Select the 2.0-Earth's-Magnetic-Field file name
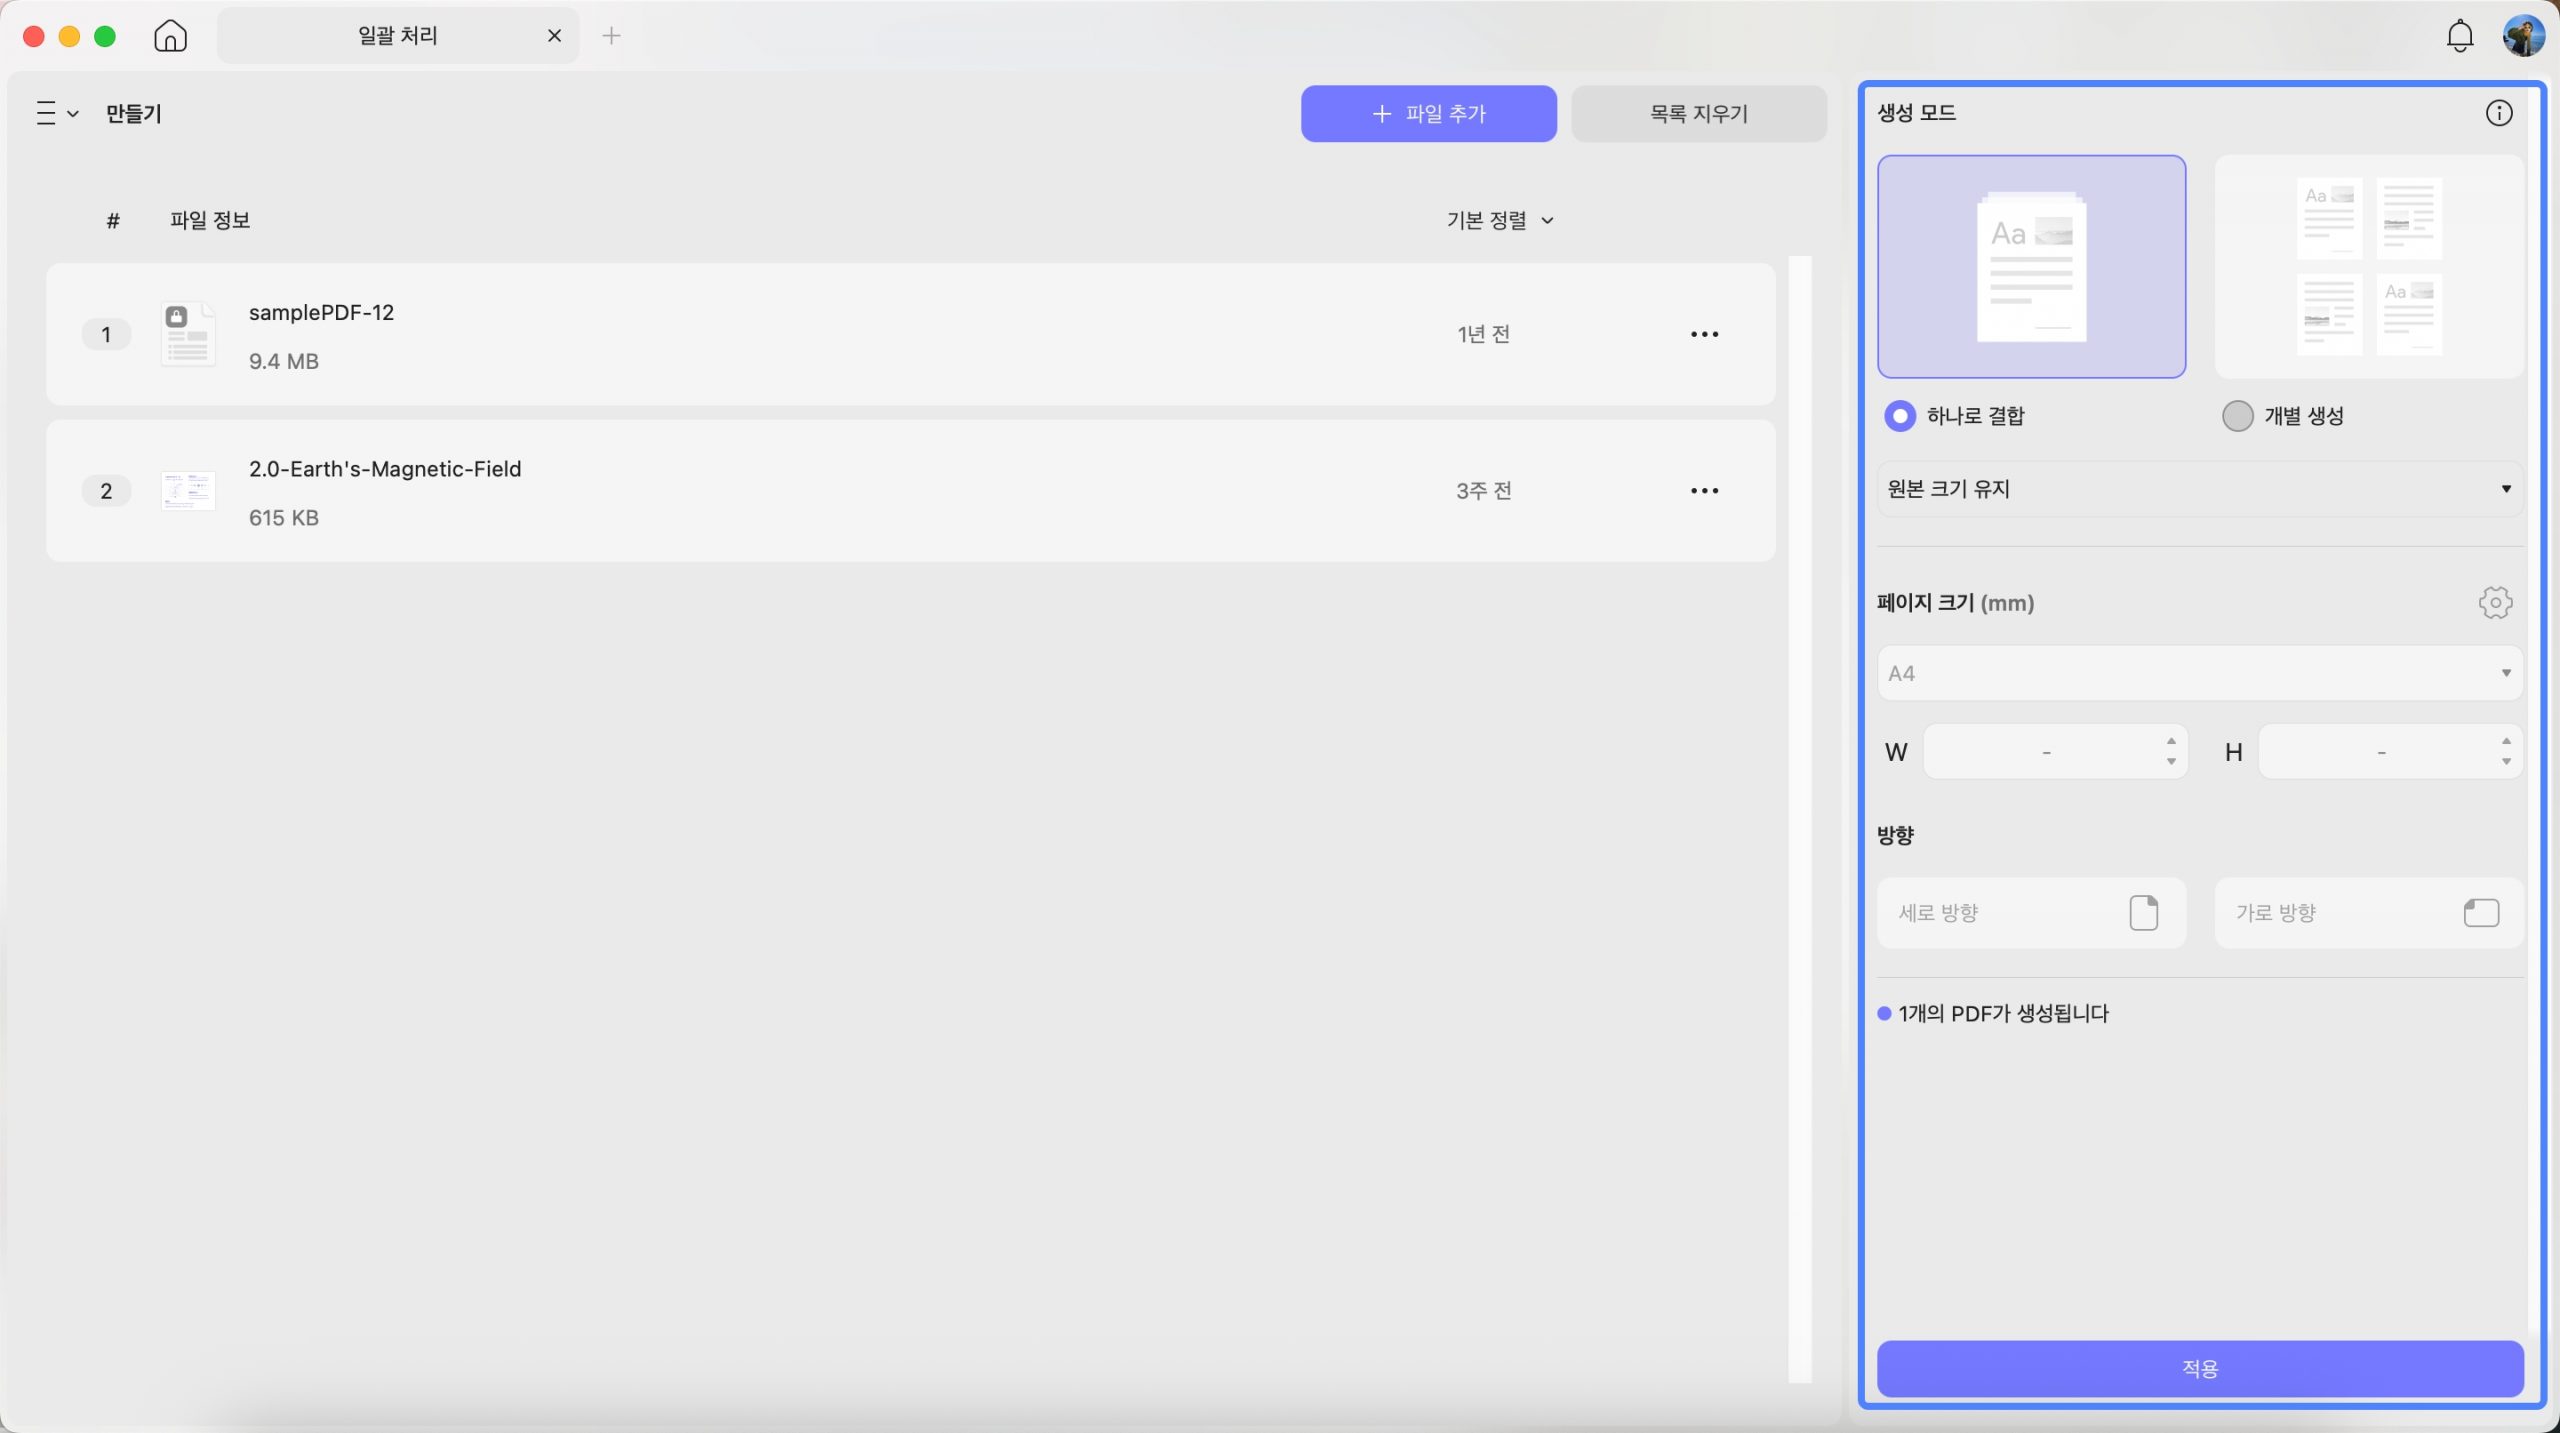 pos(385,469)
